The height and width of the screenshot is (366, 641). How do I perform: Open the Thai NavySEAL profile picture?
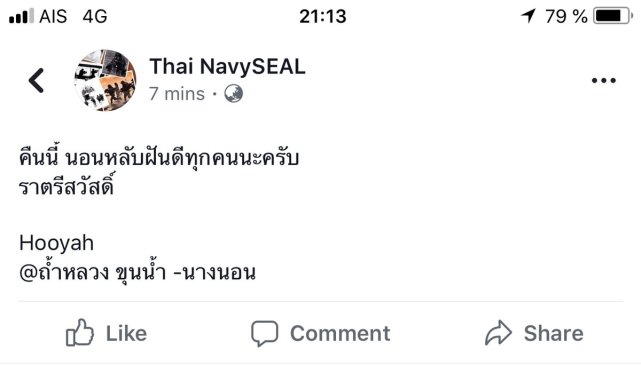pyautogui.click(x=105, y=80)
